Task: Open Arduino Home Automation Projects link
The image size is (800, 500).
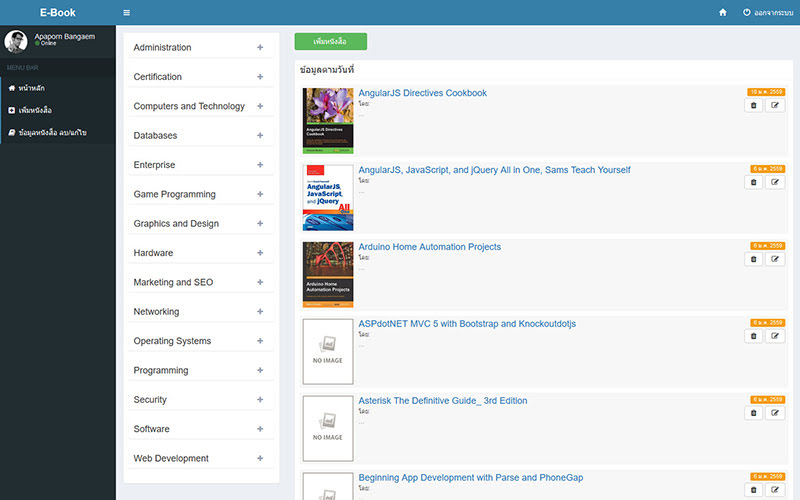Action: (x=430, y=247)
